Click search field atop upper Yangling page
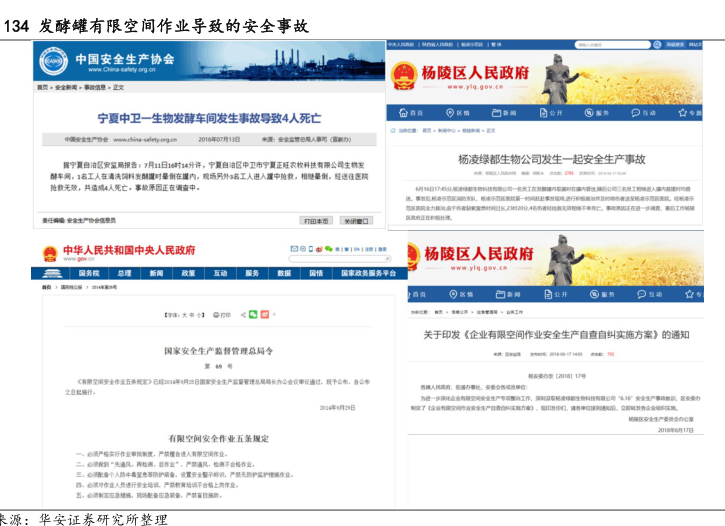Screen dimensions: 725x526 tap(612, 45)
